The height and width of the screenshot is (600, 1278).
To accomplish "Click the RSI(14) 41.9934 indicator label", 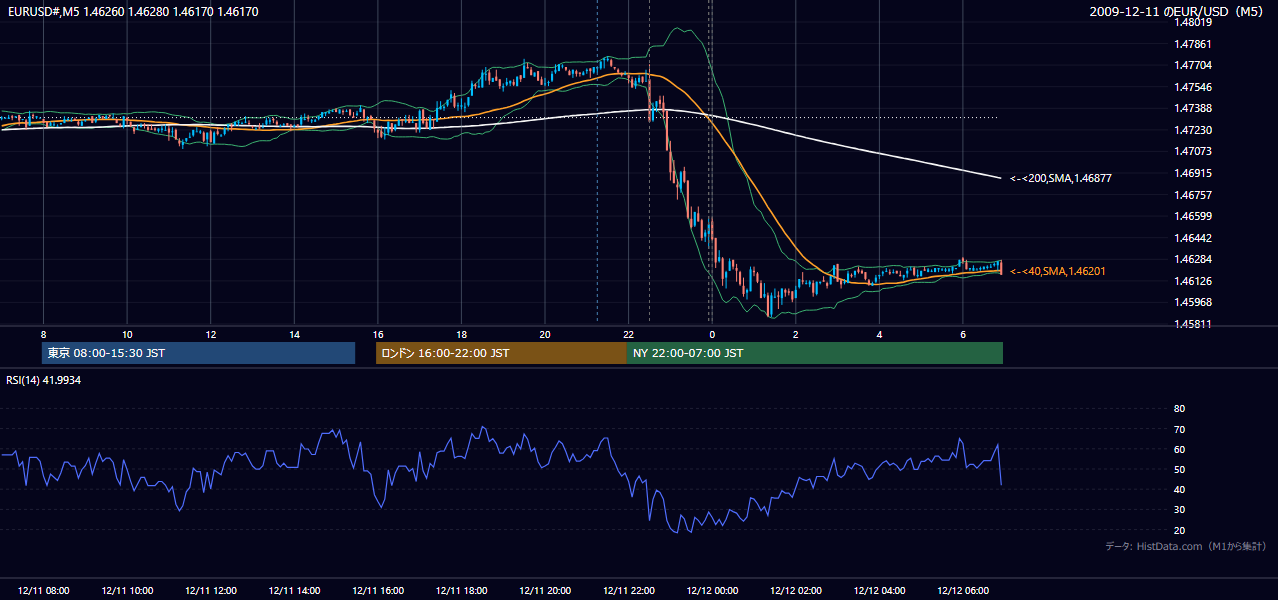I will click(44, 380).
